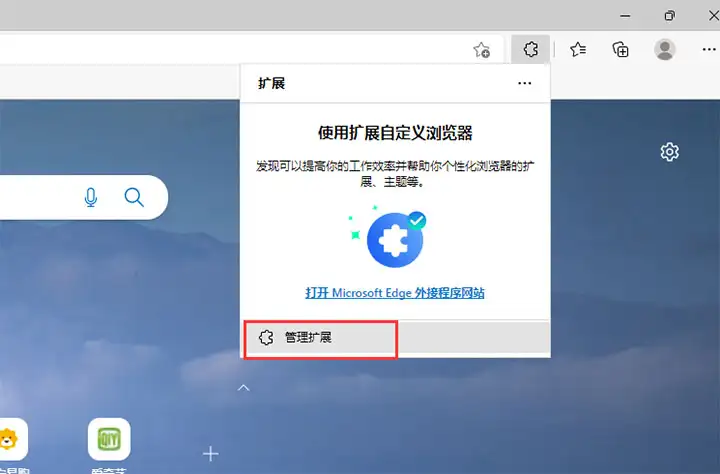Add this page to favorites star icon
This screenshot has height=474, width=720.
tap(482, 50)
